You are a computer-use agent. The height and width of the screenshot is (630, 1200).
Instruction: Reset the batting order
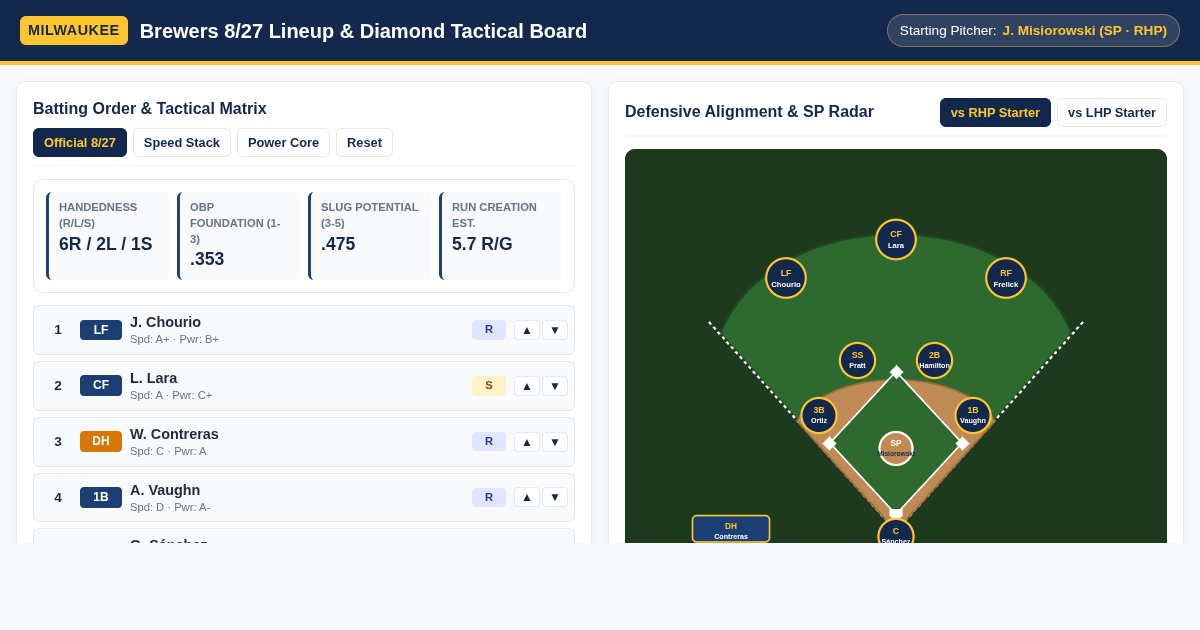(364, 142)
